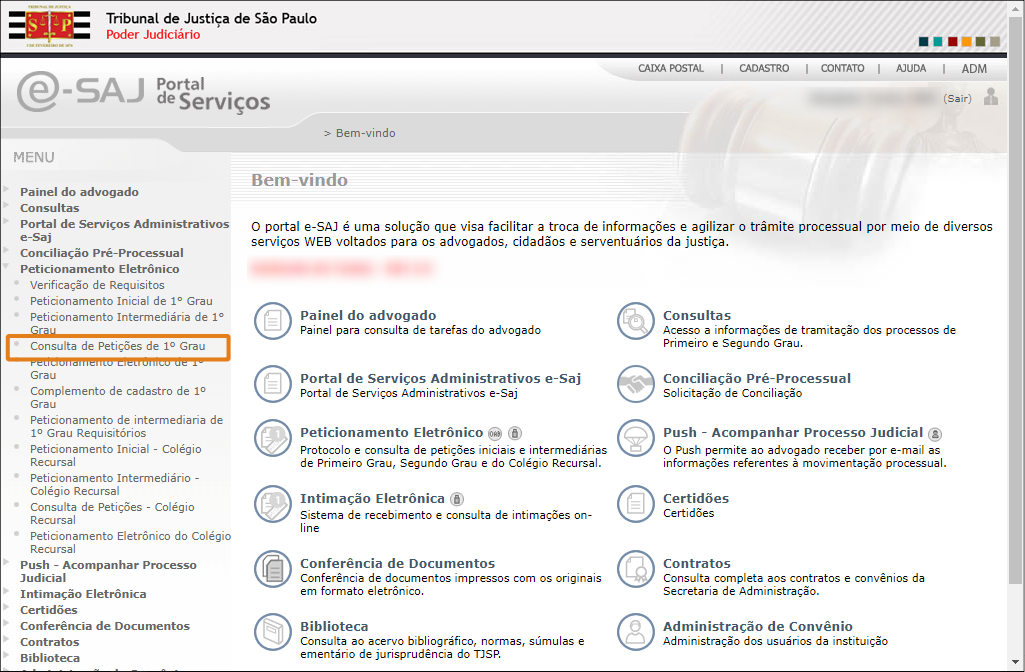
Task: Click the e-SAJ Portal de Serviços logo
Action: [143, 92]
